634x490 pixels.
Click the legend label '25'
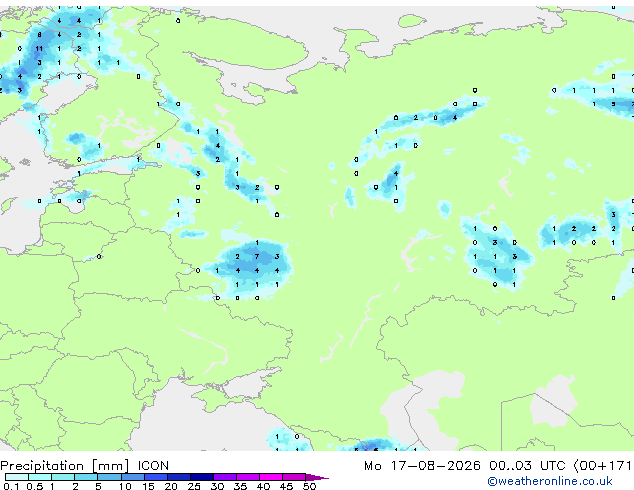[x=194, y=486]
